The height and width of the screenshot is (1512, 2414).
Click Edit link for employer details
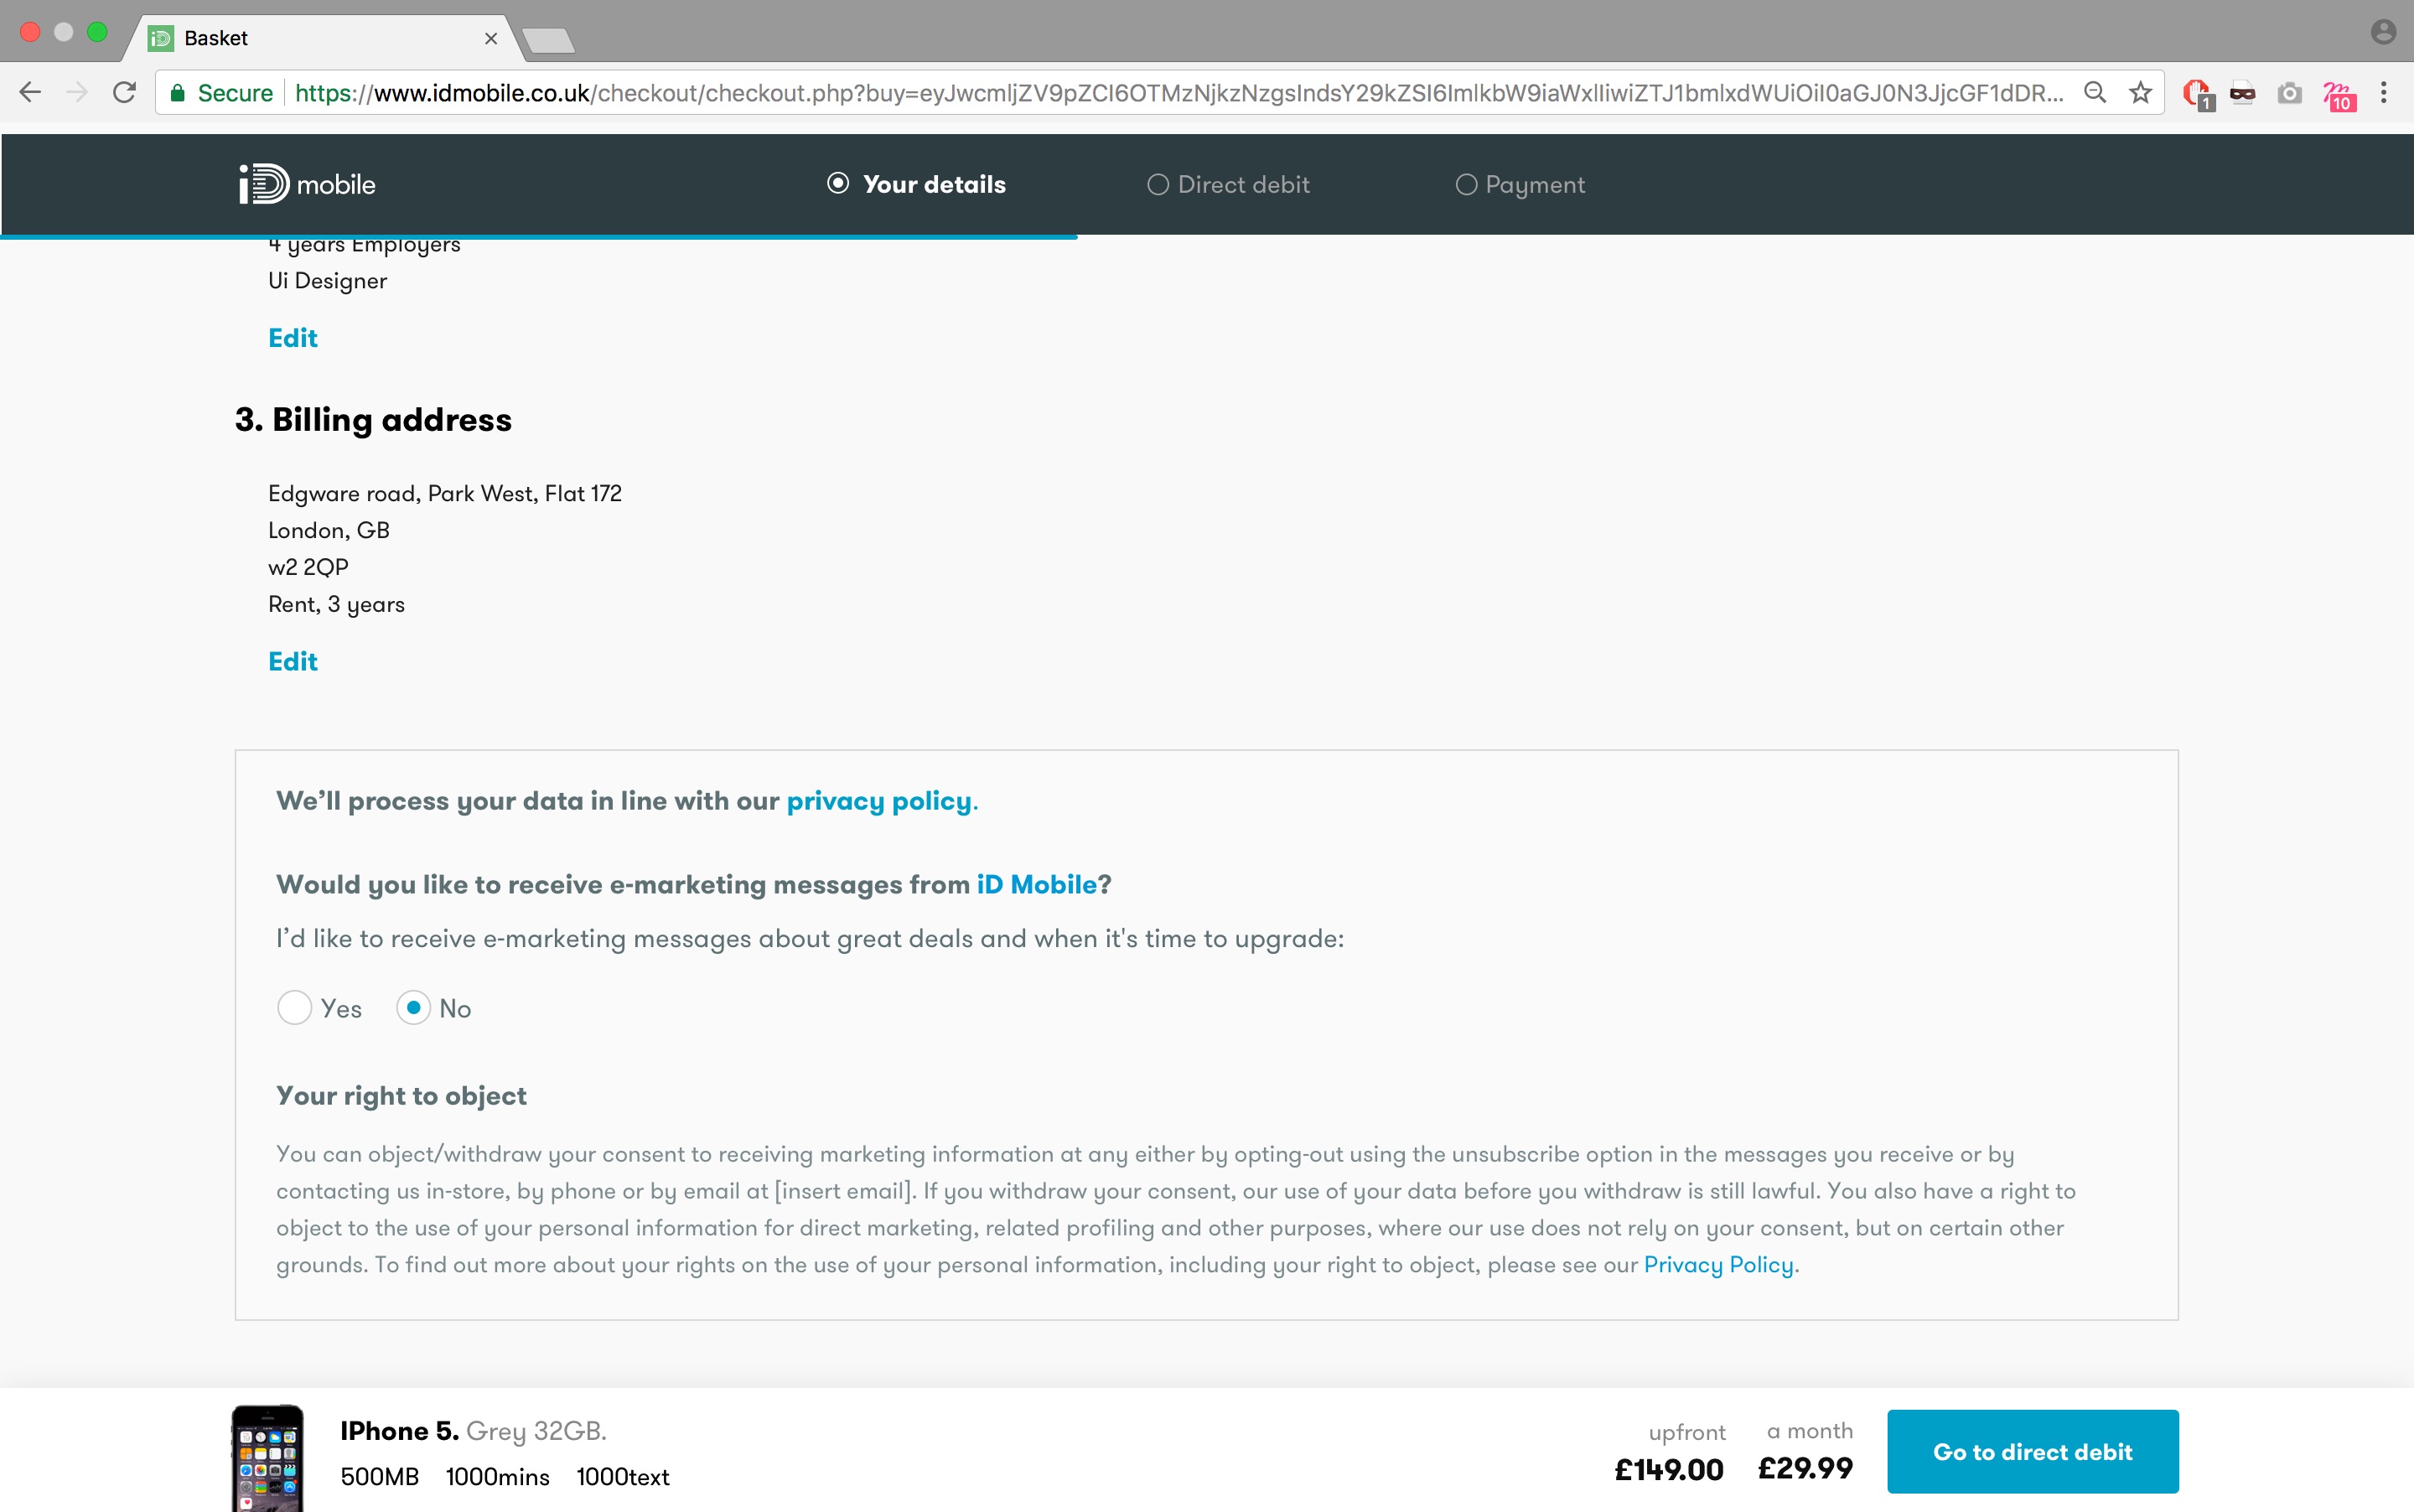point(293,338)
